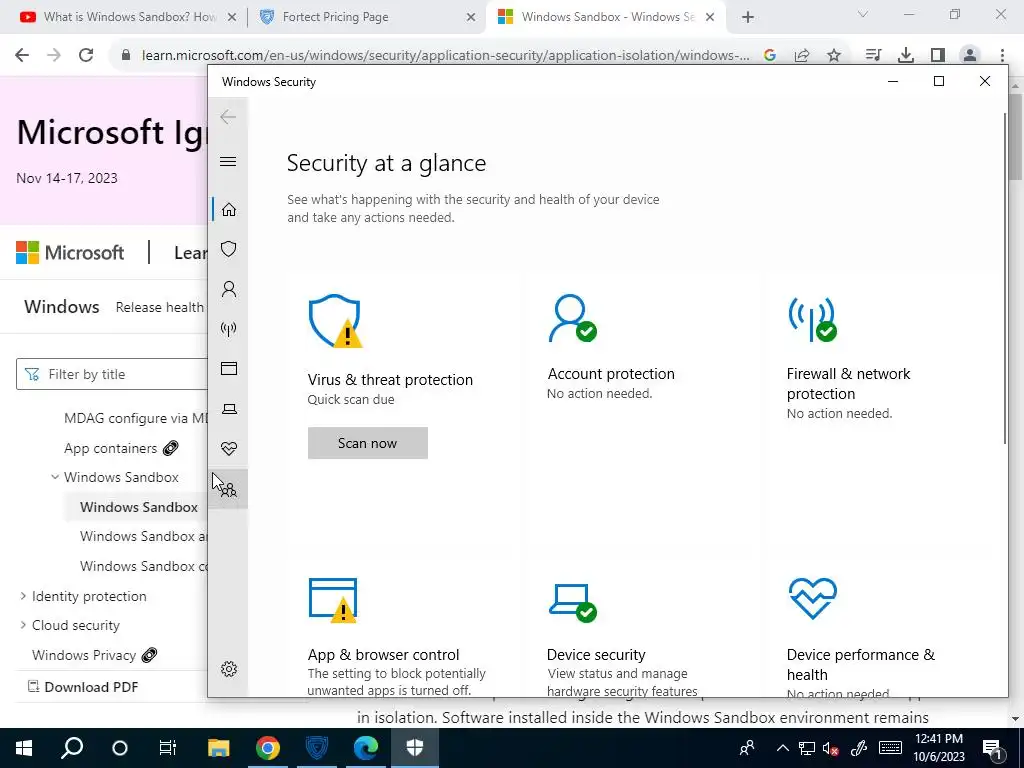
Task: Close the Fortect Pricing Page tab
Action: click(471, 18)
